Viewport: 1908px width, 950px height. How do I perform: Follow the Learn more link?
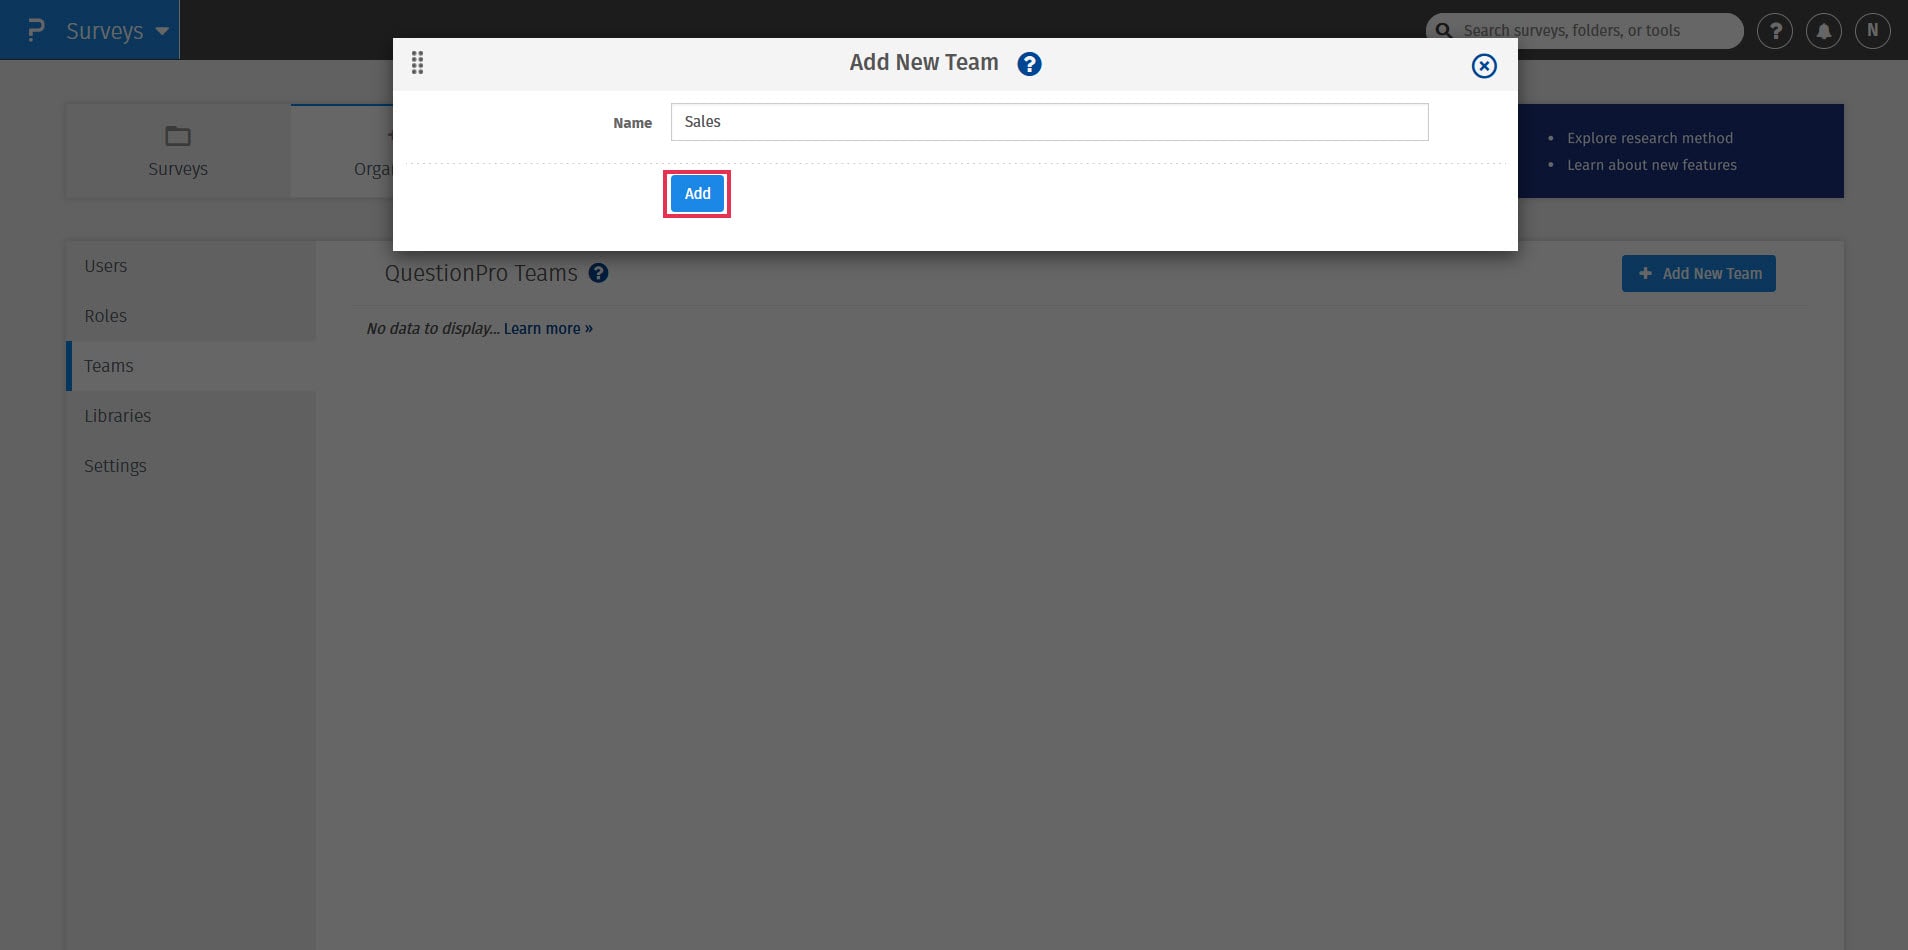pyautogui.click(x=548, y=329)
